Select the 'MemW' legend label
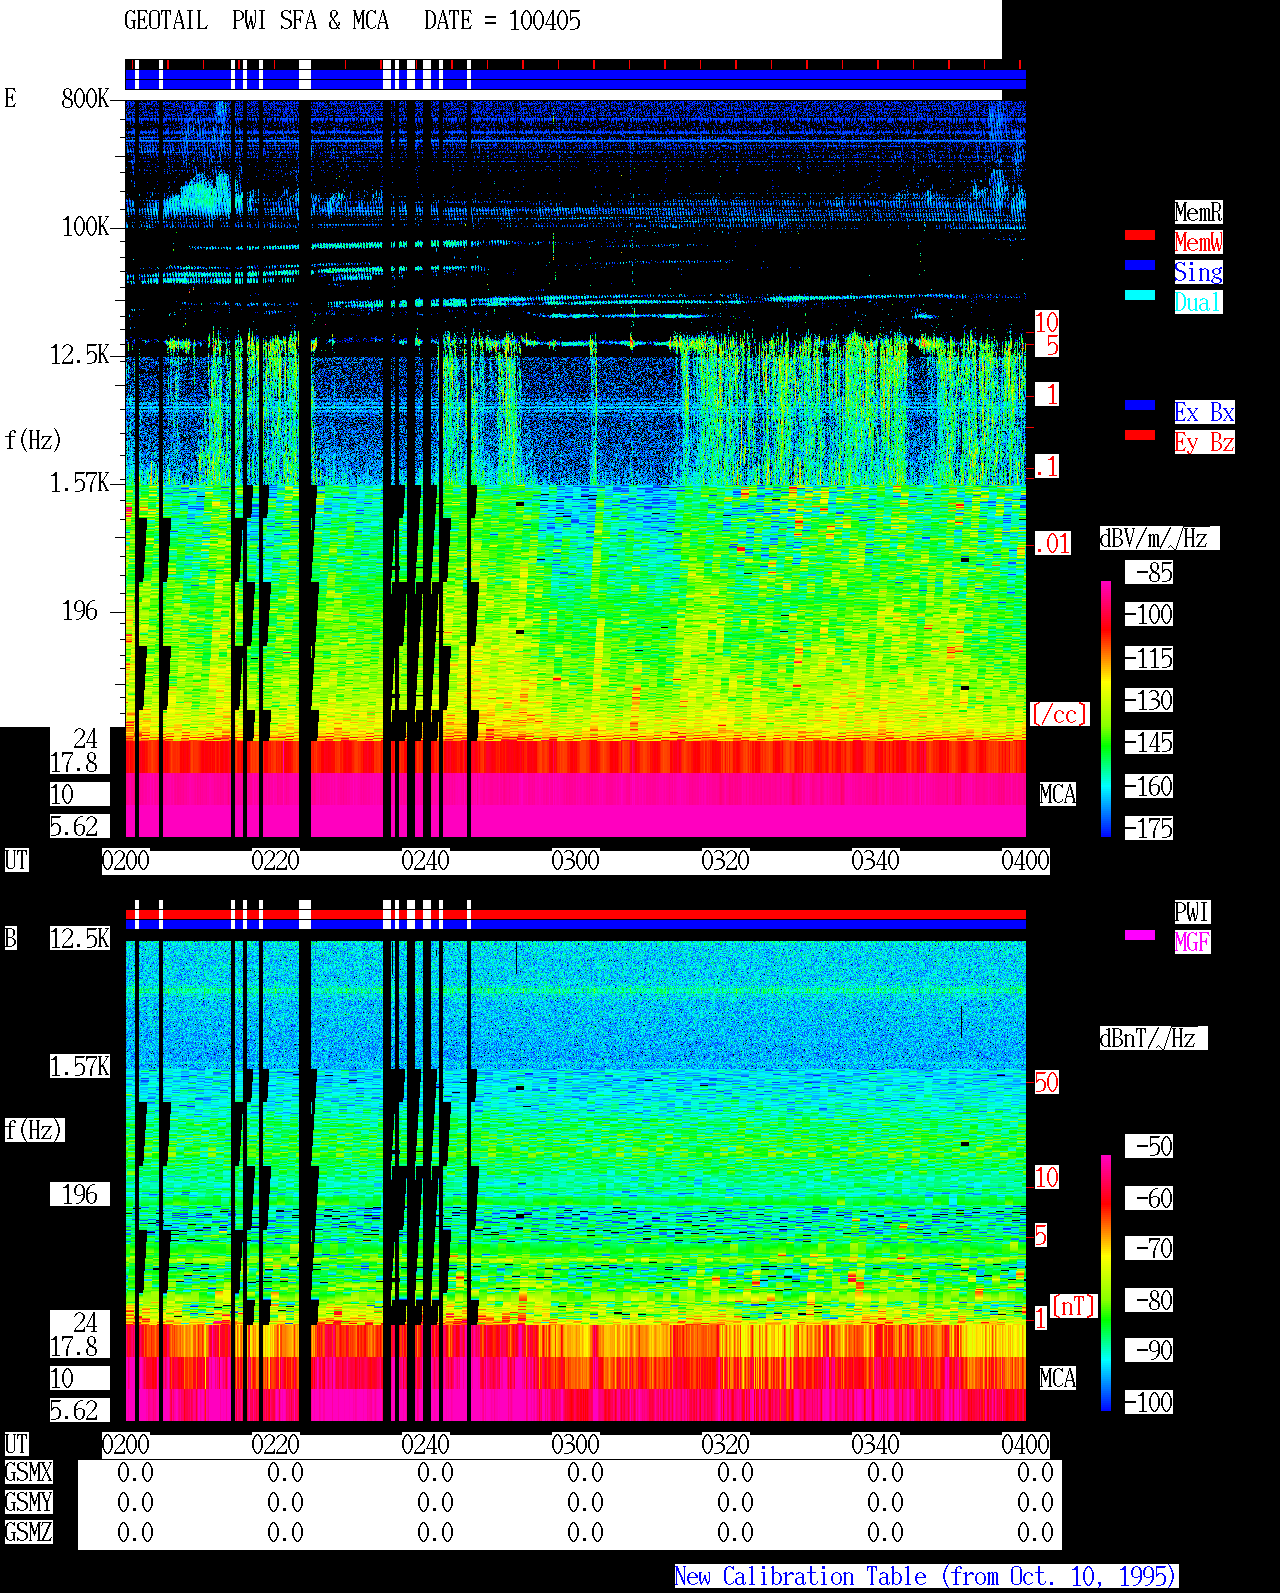 tap(1198, 242)
